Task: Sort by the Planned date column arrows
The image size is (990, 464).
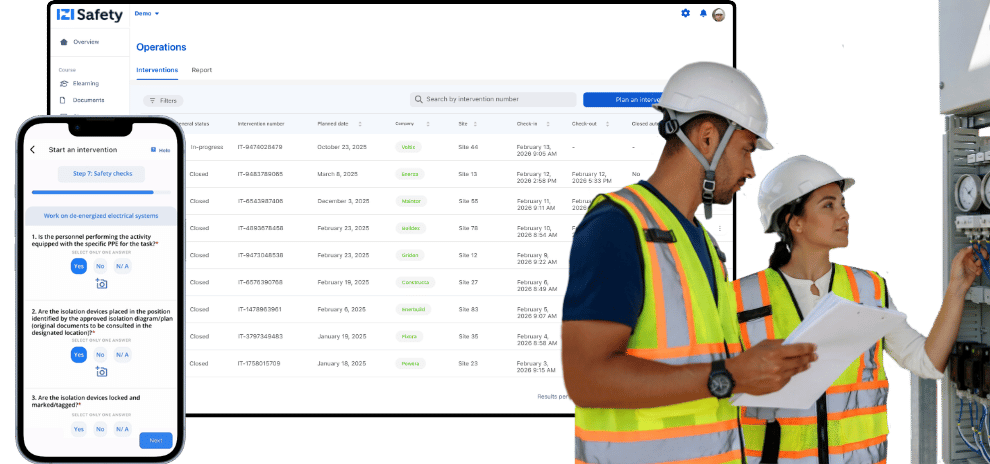Action: pyautogui.click(x=367, y=124)
